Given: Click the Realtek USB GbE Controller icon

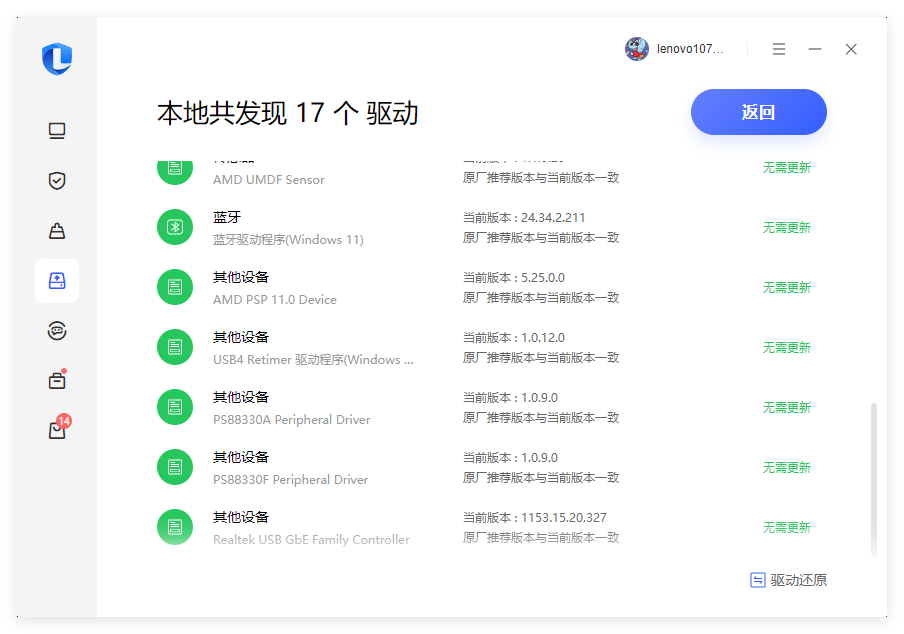Looking at the screenshot, I should point(175,527).
